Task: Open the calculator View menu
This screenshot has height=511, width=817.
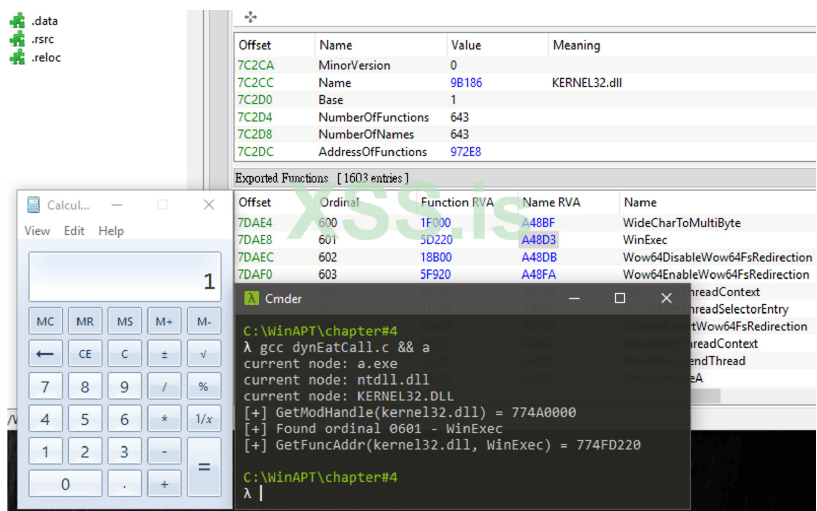Action: 37,231
